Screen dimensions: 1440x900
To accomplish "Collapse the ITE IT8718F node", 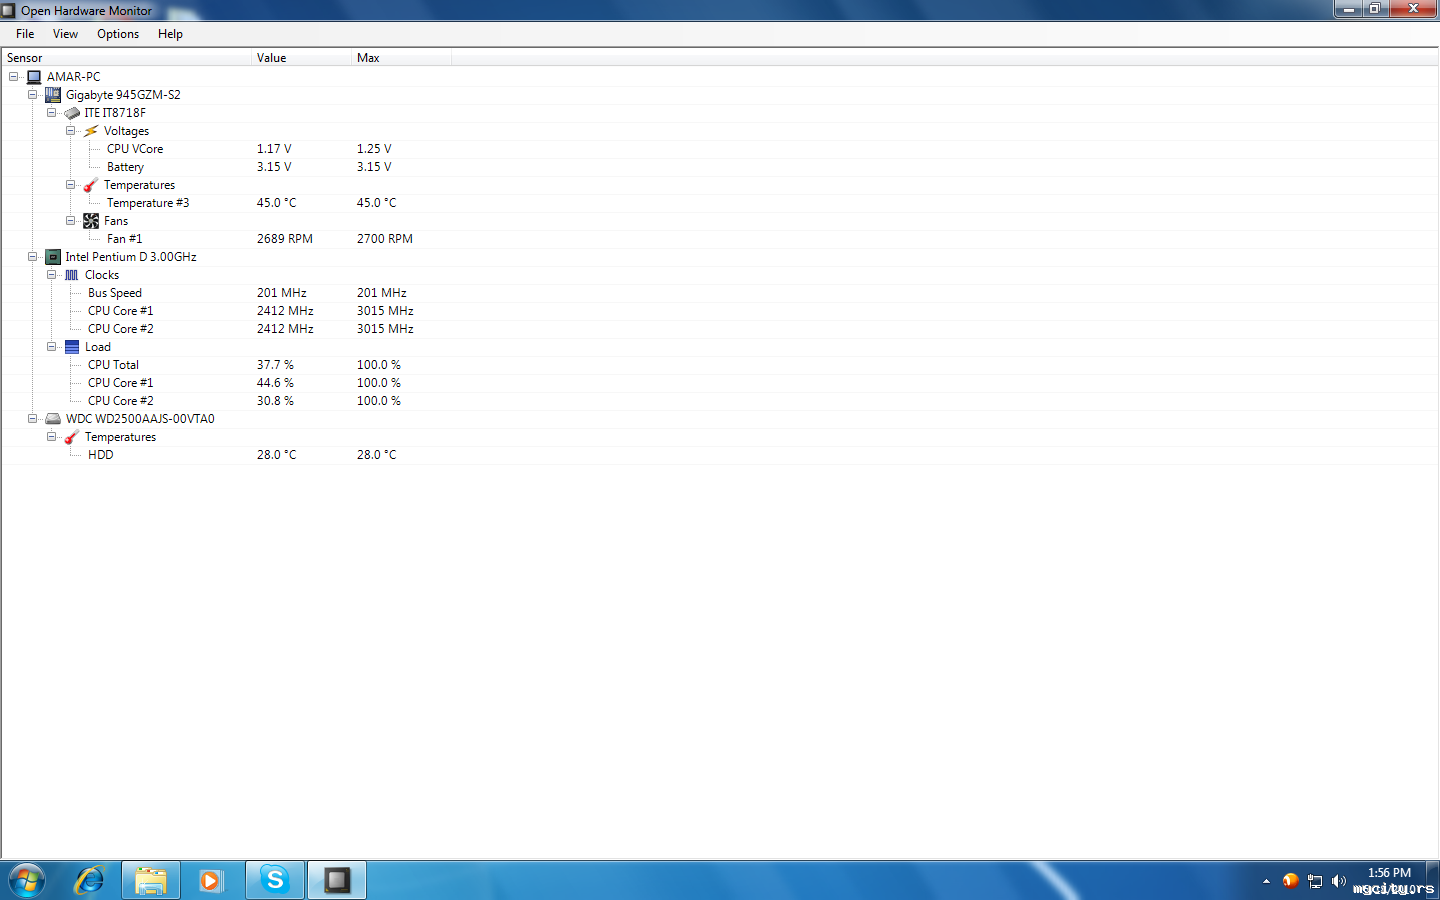I will 52,113.
